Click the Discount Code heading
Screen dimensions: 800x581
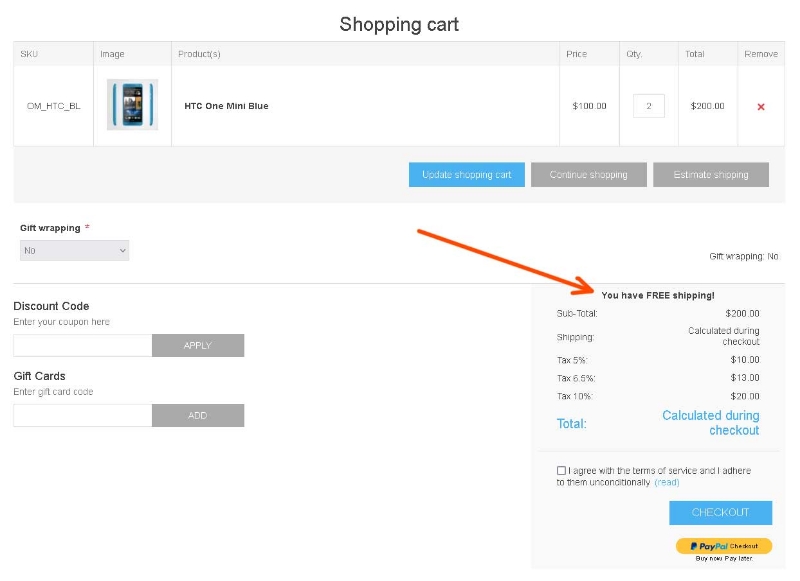(52, 306)
